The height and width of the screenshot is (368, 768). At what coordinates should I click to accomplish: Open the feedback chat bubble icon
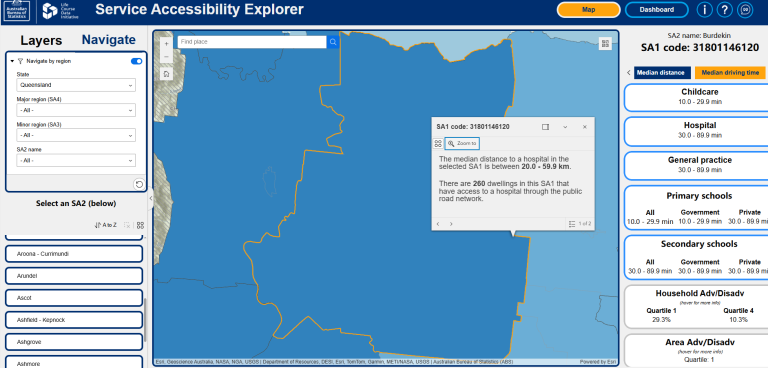click(x=745, y=10)
